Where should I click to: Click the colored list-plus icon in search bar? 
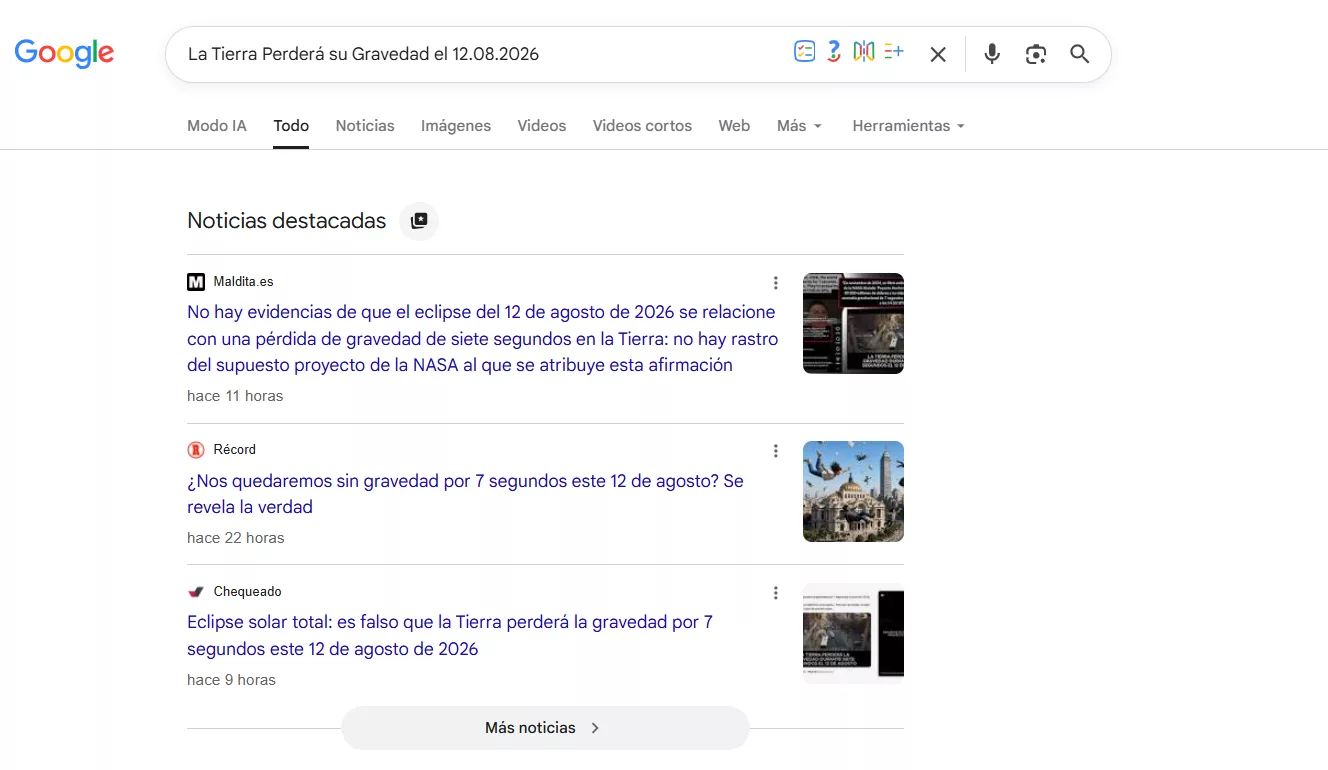click(893, 52)
